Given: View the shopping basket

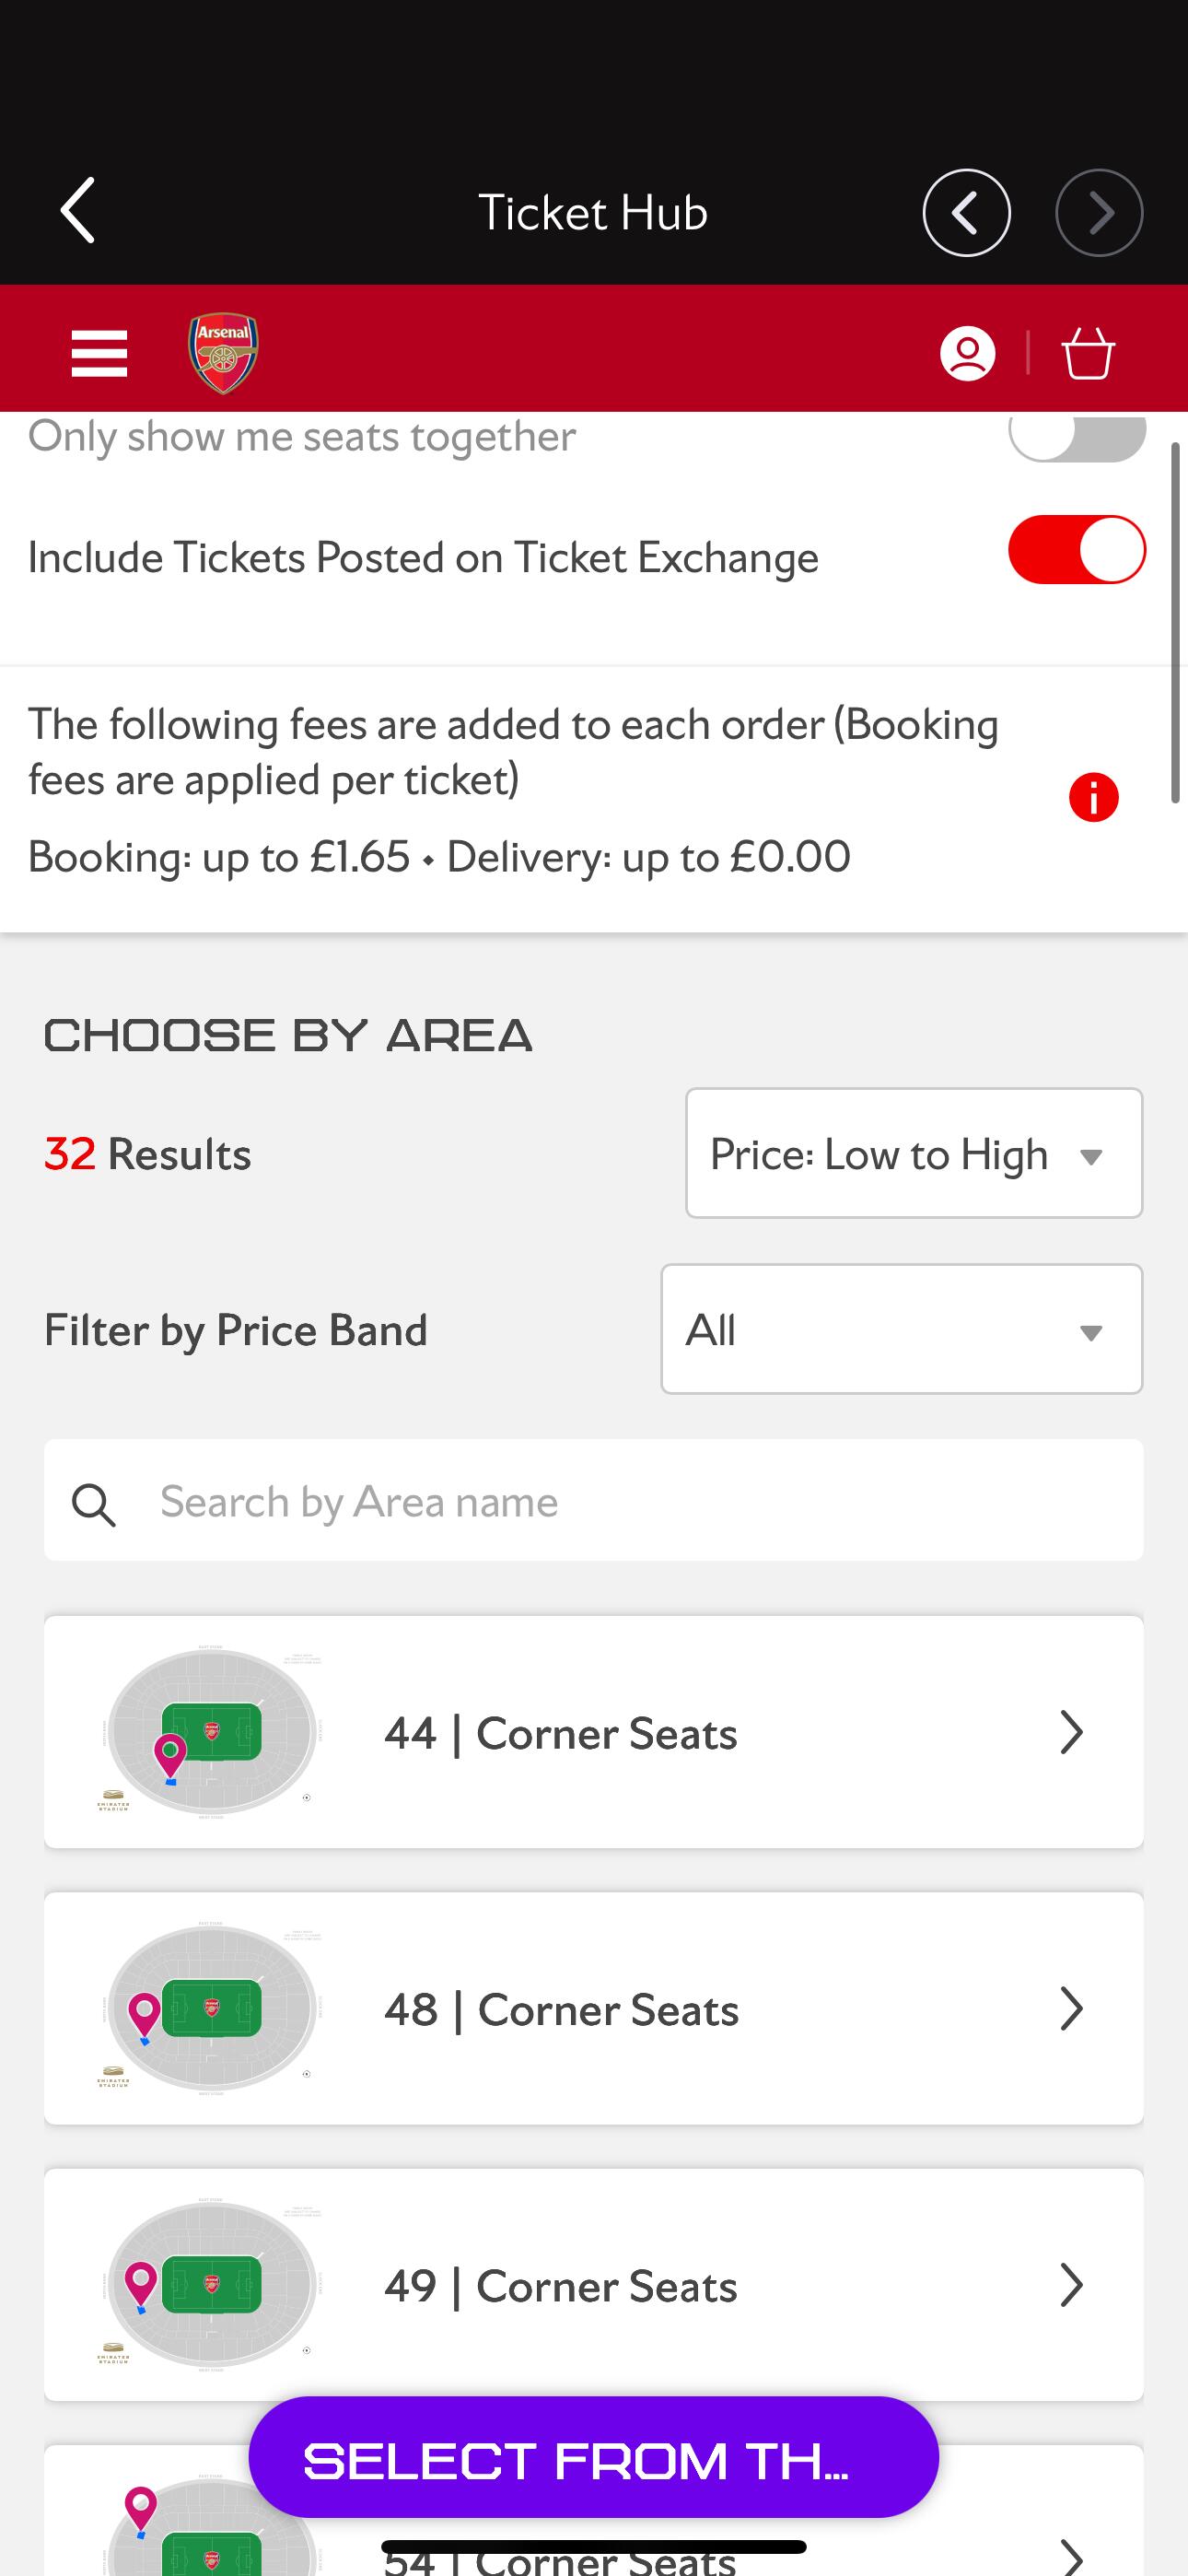Looking at the screenshot, I should [x=1087, y=353].
